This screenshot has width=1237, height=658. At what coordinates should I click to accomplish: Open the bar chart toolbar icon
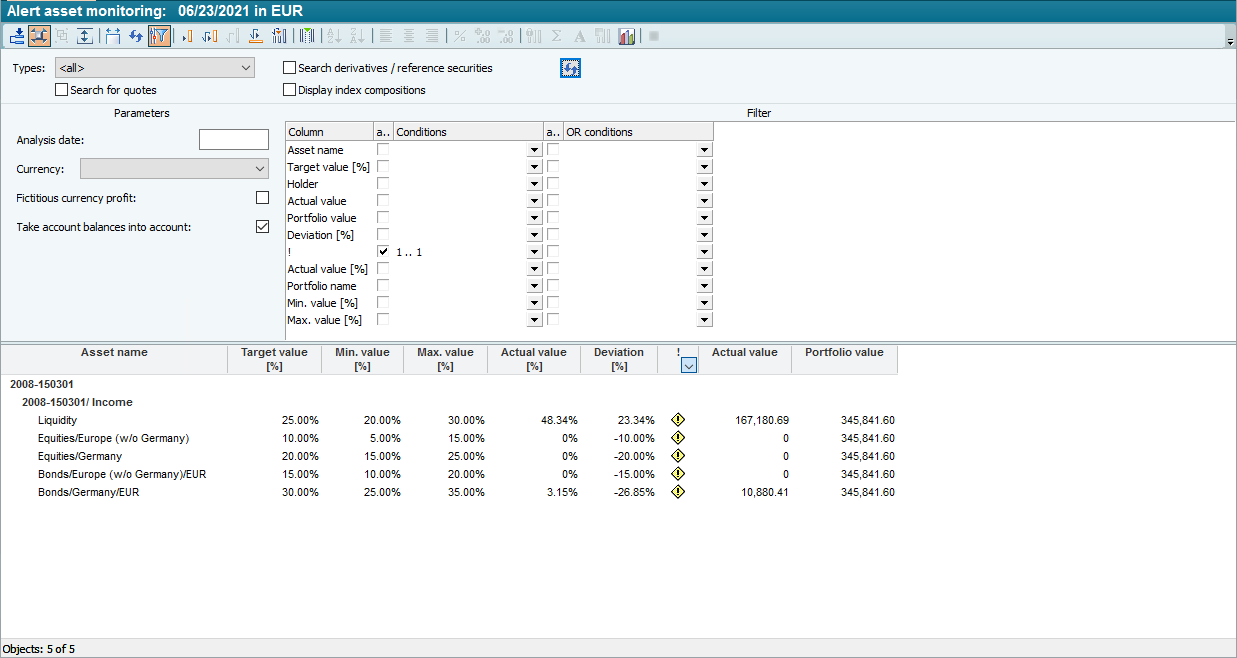(x=627, y=36)
